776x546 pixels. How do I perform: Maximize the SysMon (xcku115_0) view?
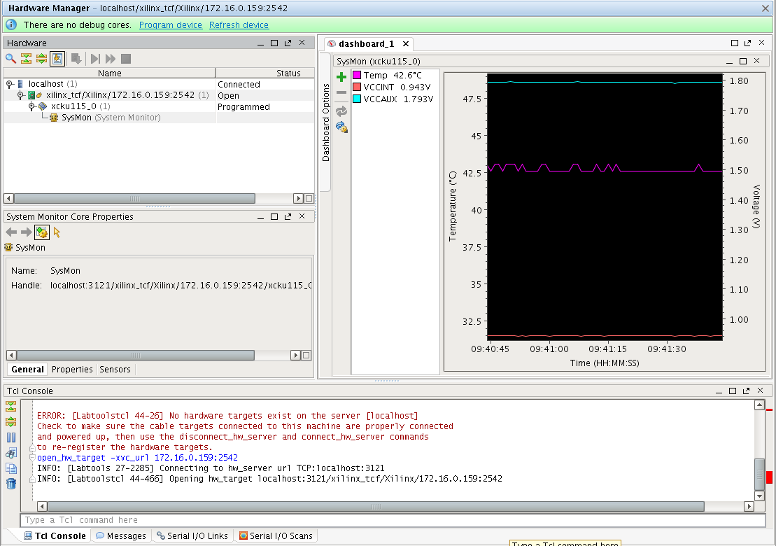pos(743,61)
